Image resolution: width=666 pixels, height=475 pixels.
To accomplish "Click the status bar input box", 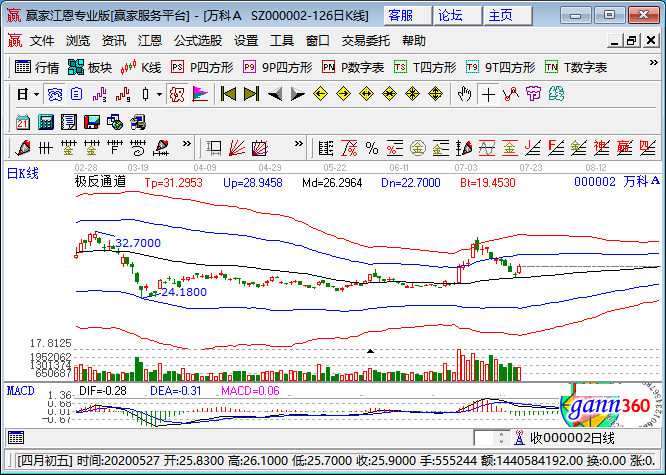I will click(485, 438).
